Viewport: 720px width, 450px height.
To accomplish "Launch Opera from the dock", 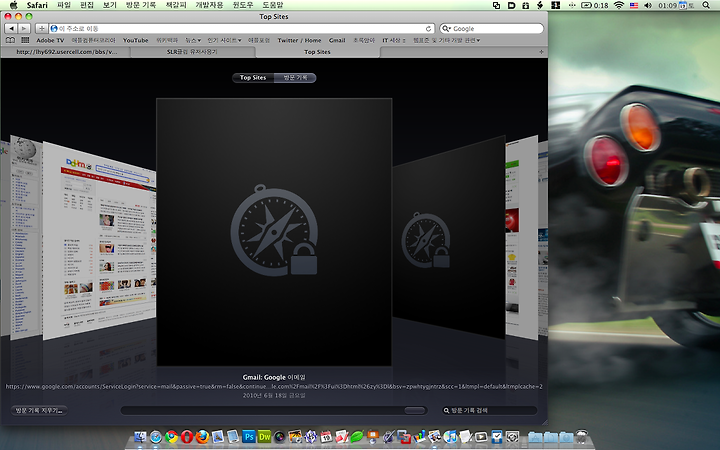I will pyautogui.click(x=186, y=436).
